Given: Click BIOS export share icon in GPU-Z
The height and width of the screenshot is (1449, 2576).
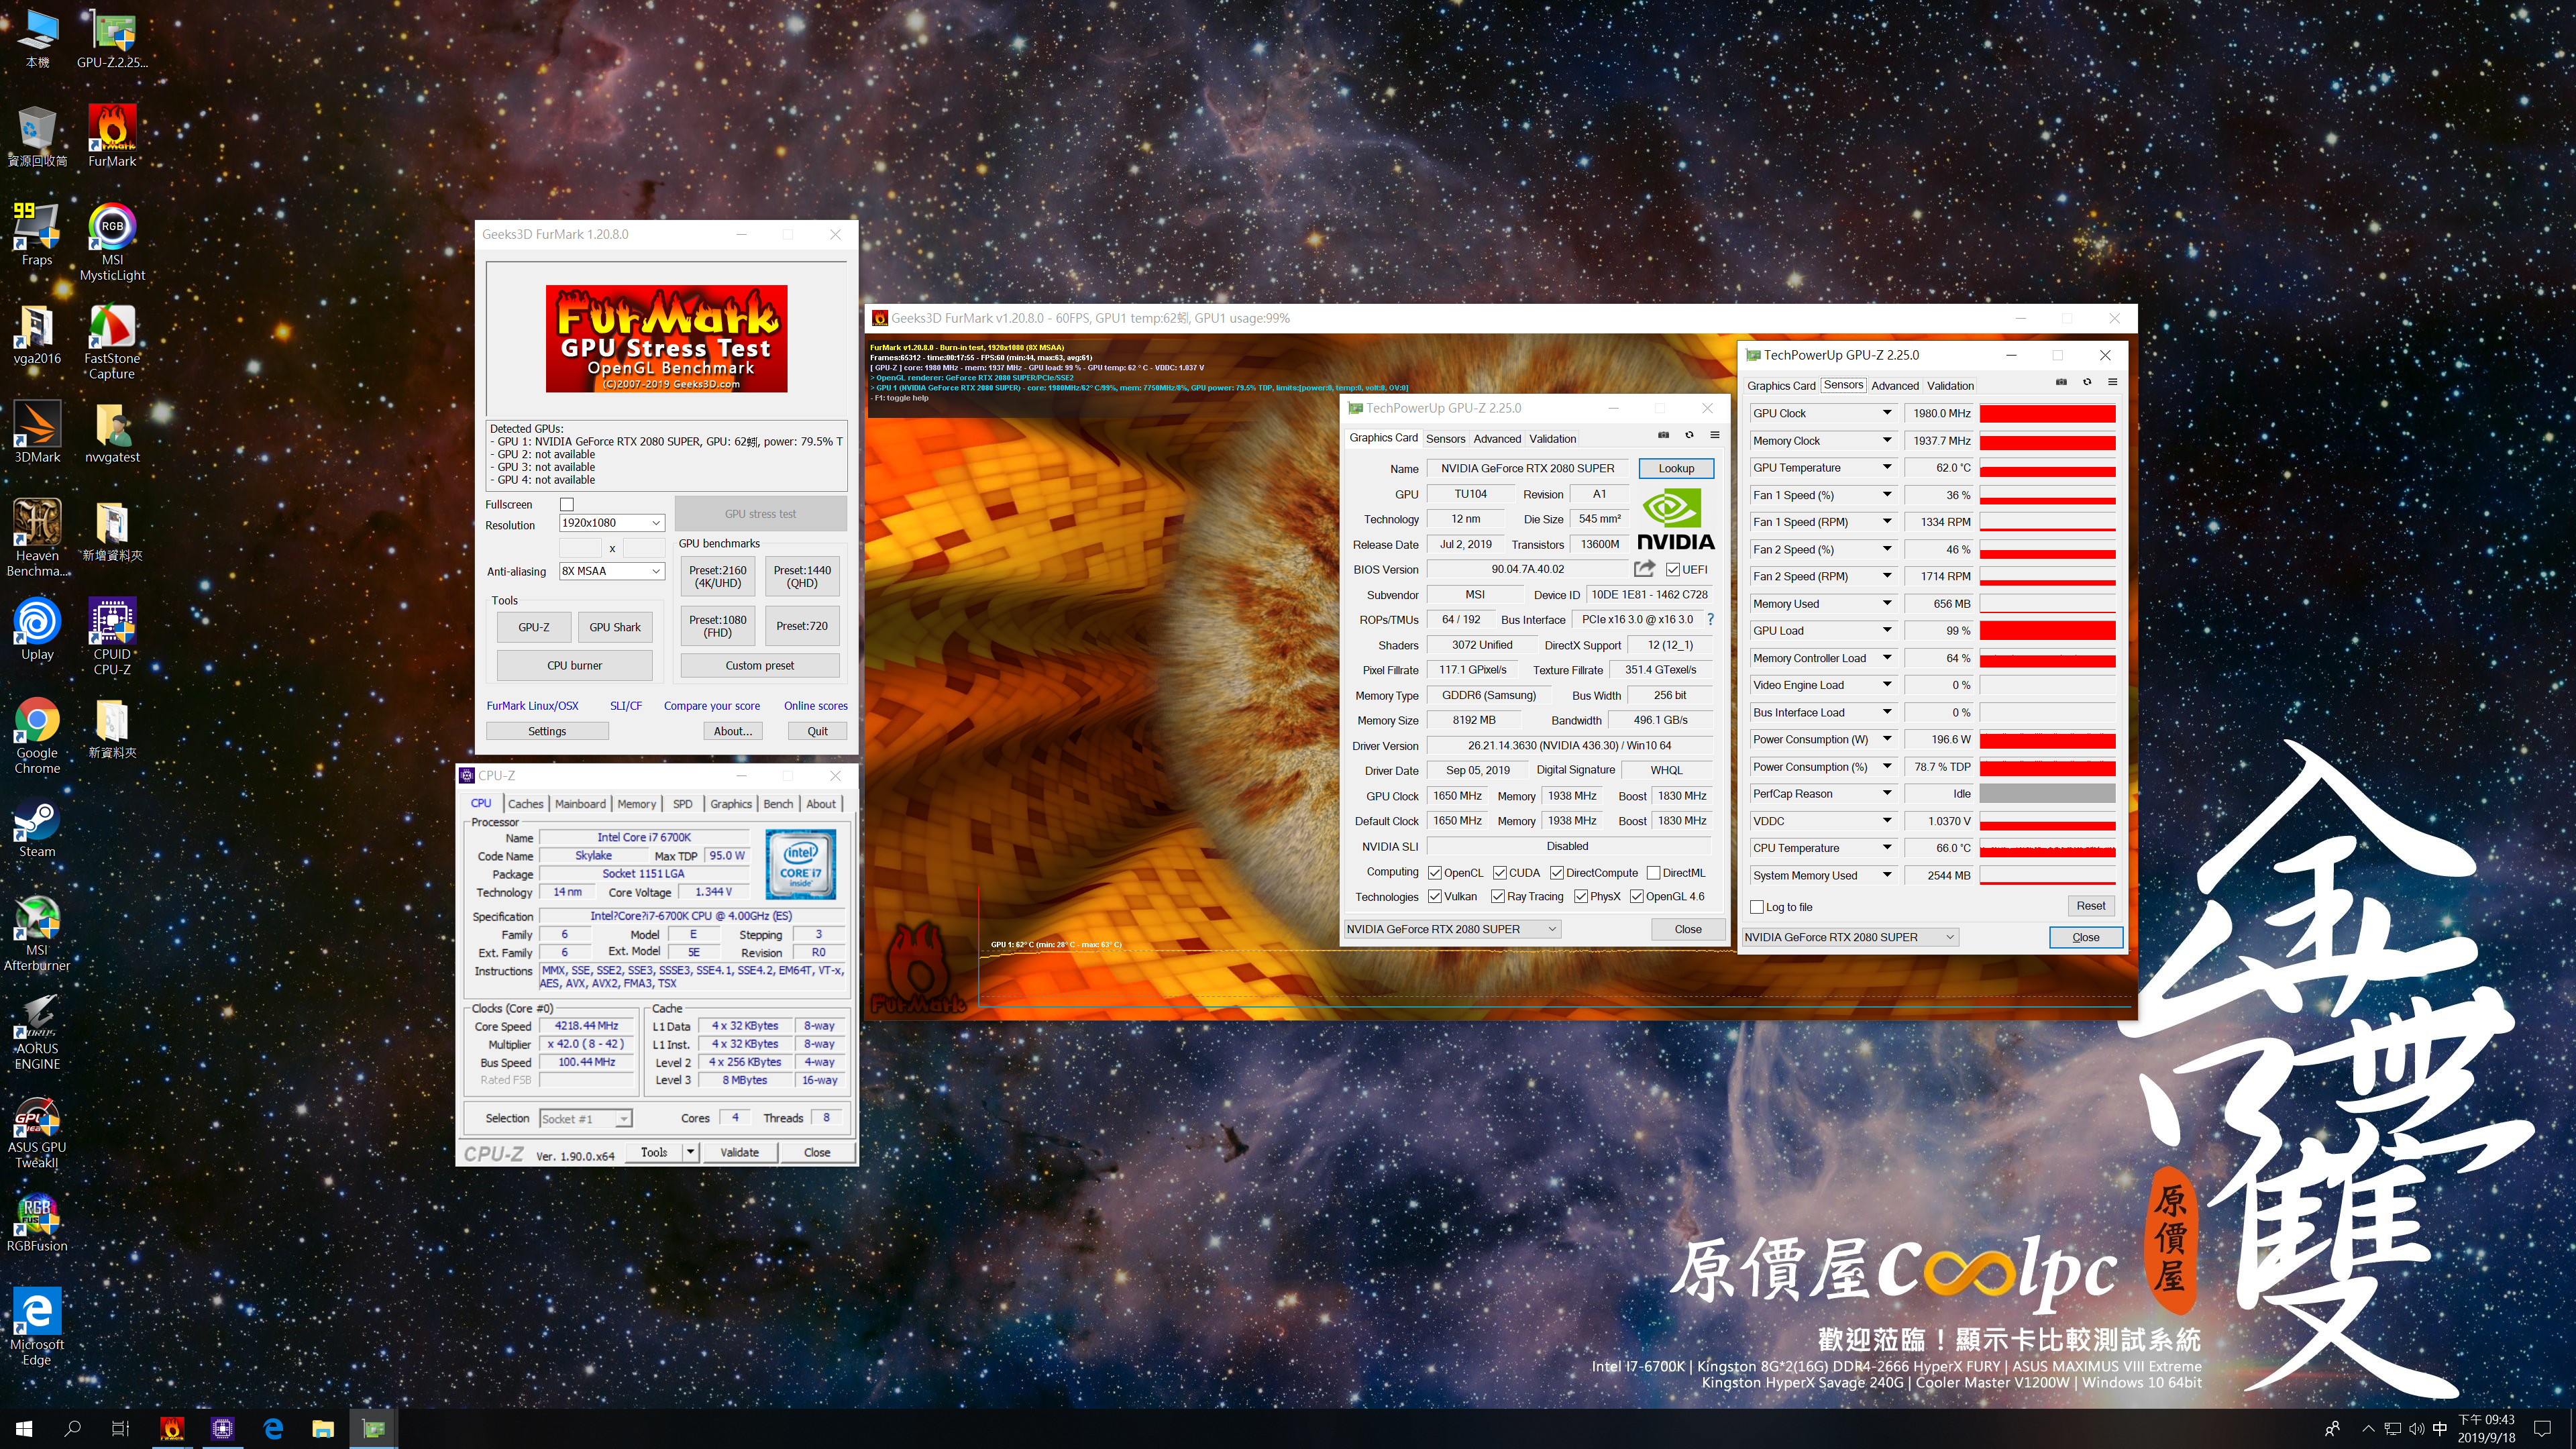Looking at the screenshot, I should 1644,569.
